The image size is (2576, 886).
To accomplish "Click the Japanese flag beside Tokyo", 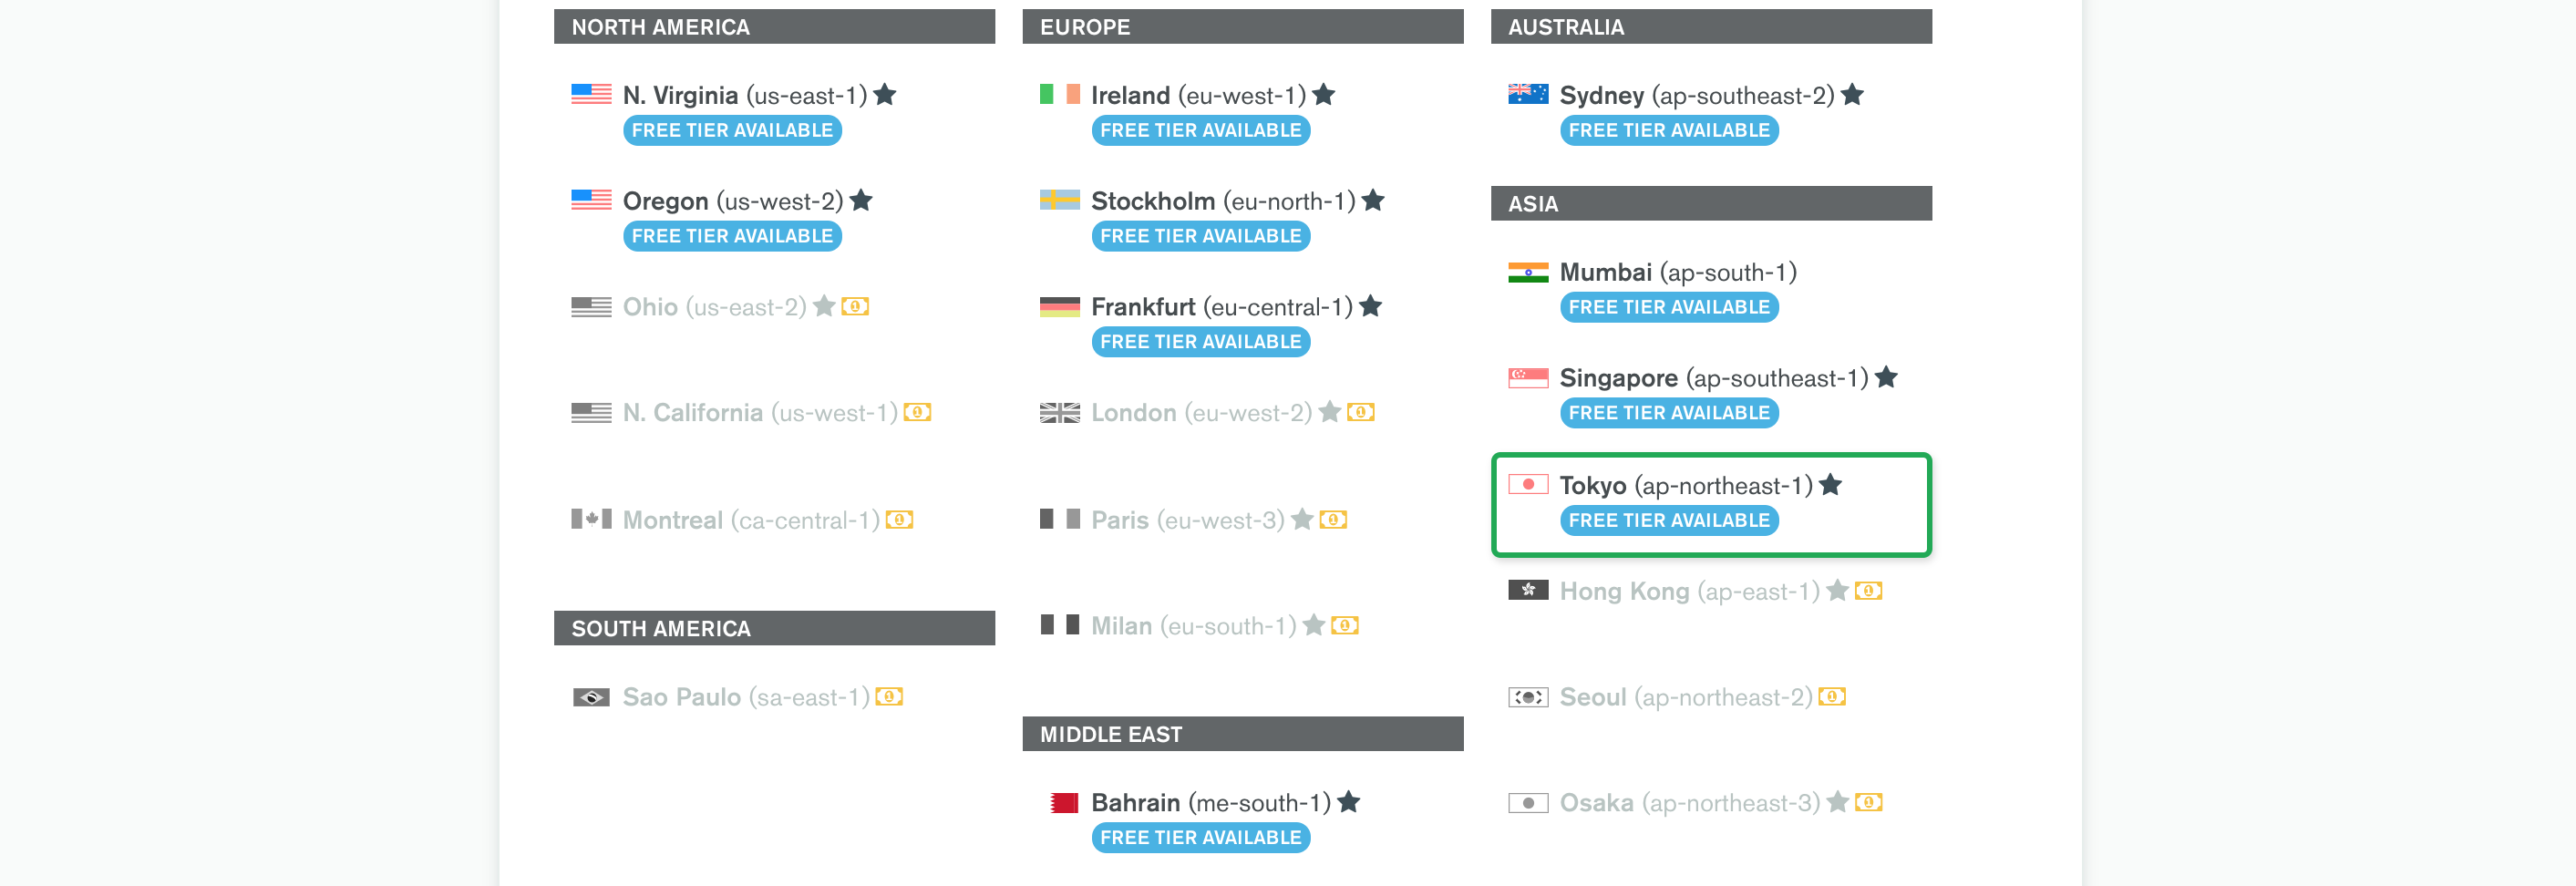I will pyautogui.click(x=1528, y=484).
